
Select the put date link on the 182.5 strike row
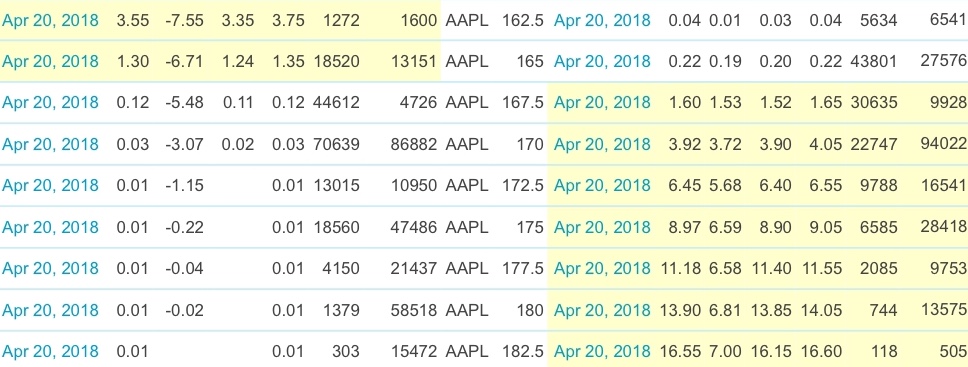click(x=602, y=351)
